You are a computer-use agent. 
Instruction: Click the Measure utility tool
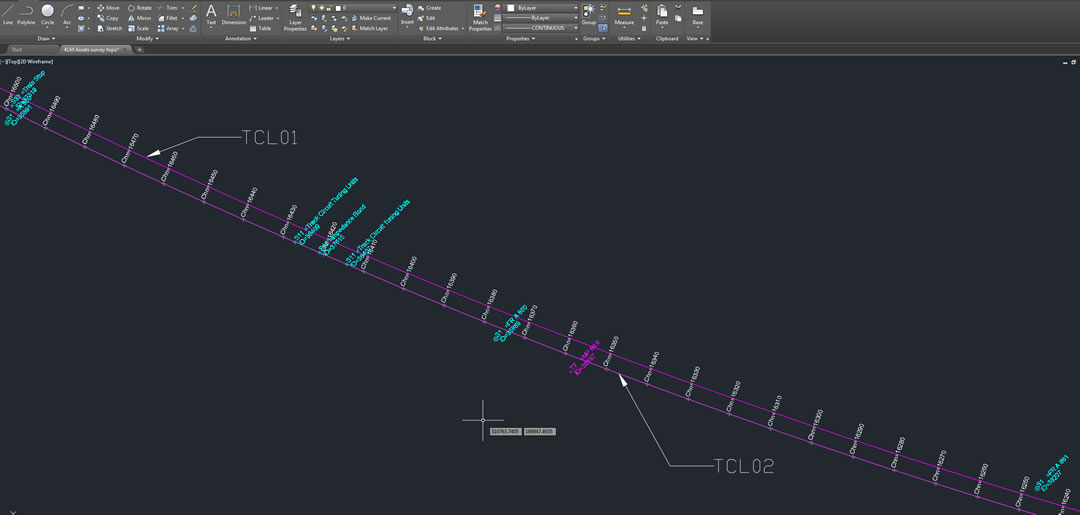coord(624,15)
